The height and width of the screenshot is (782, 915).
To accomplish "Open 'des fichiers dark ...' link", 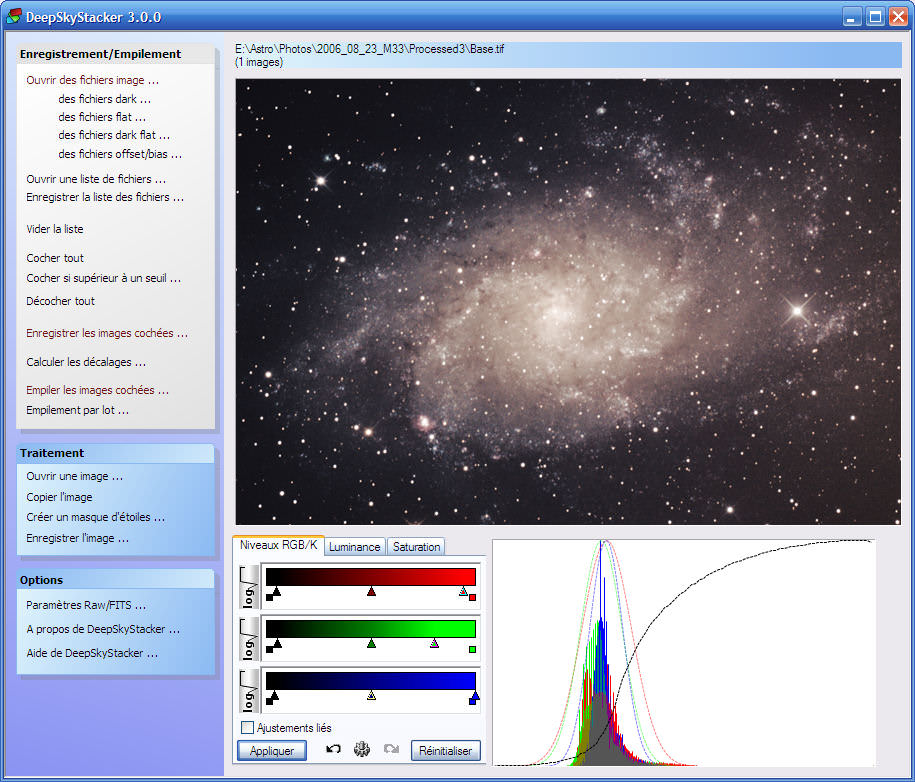I will (104, 99).
